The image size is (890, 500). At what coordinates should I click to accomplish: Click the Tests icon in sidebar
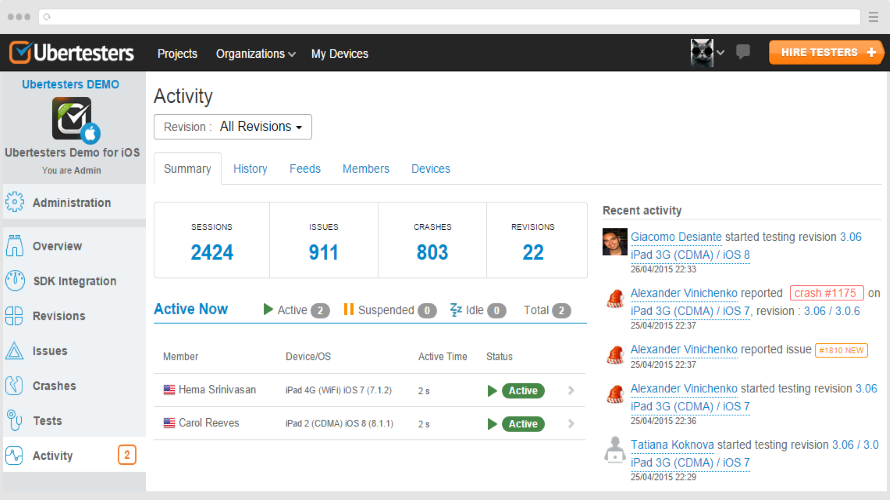14,421
